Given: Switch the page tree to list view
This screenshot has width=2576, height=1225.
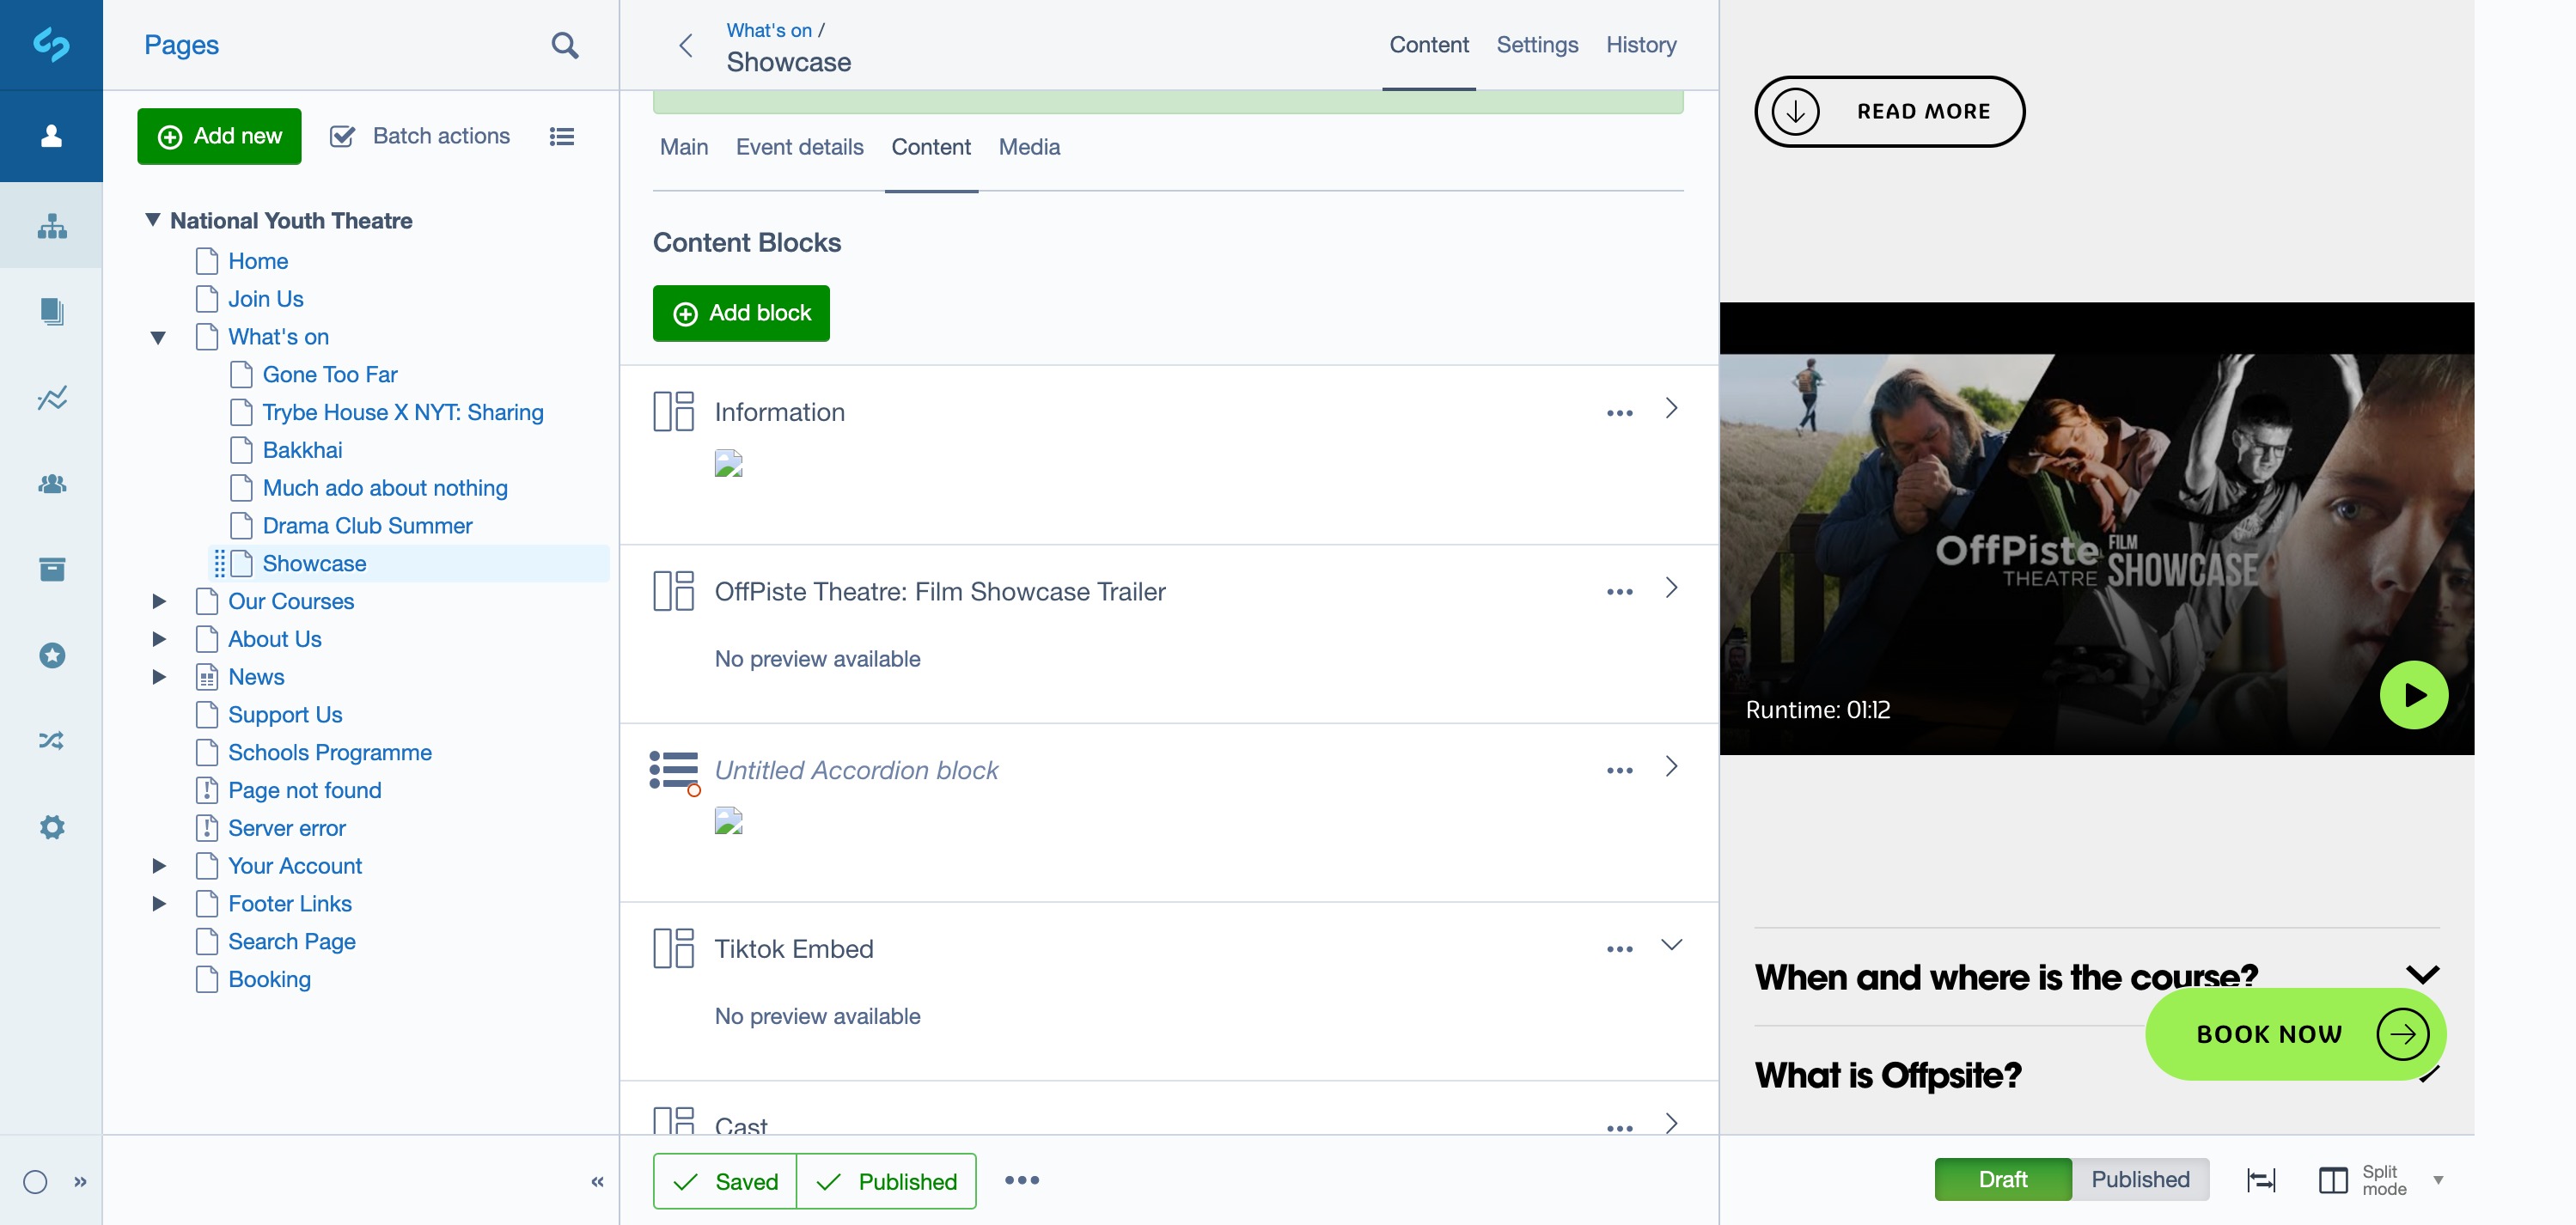Looking at the screenshot, I should click(x=562, y=136).
